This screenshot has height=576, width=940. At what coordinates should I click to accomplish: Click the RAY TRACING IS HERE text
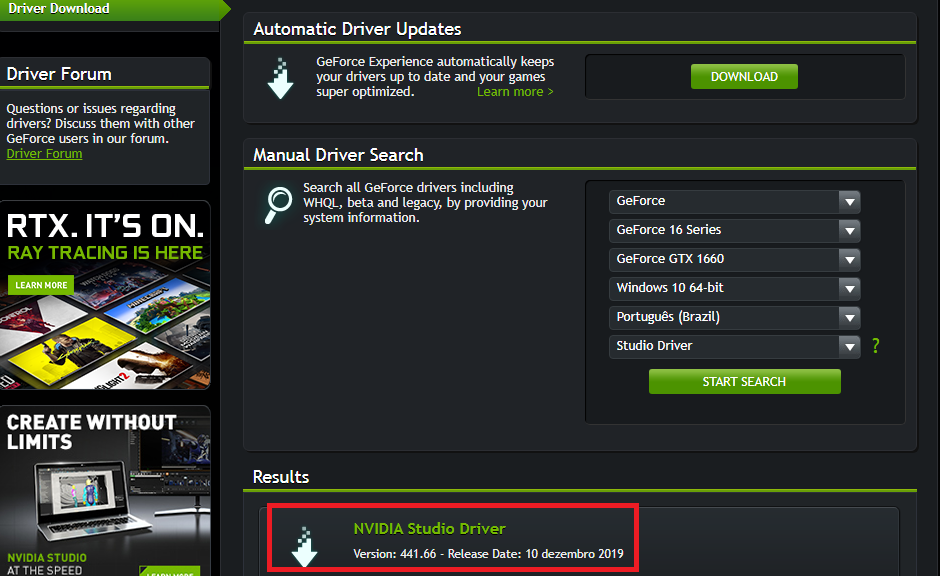(105, 253)
